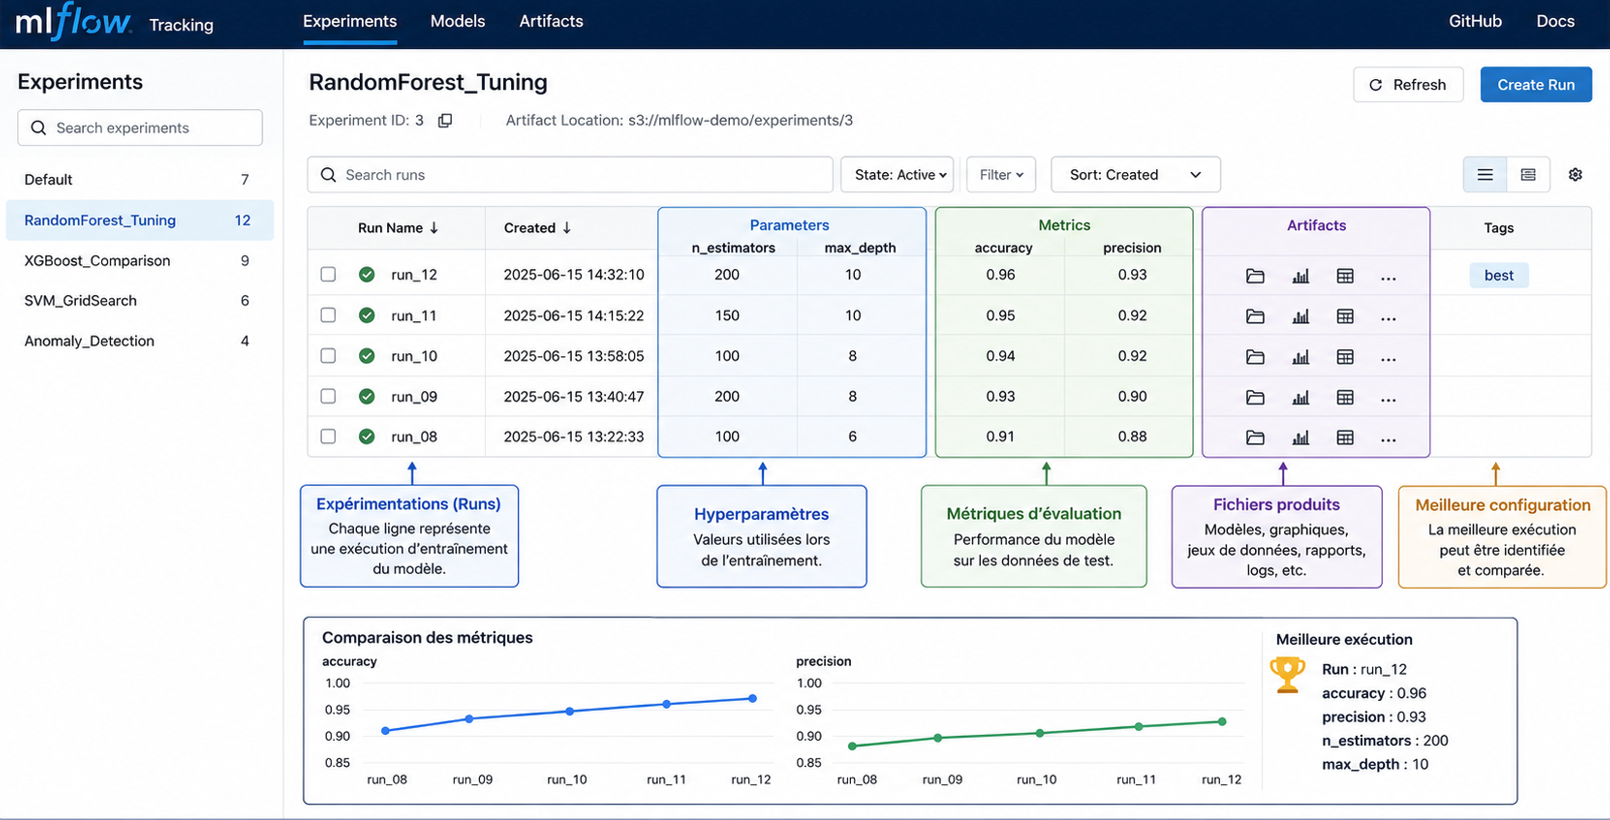The image size is (1610, 820).
Task: Open table icon for run_11 artifacts
Action: pos(1345,316)
